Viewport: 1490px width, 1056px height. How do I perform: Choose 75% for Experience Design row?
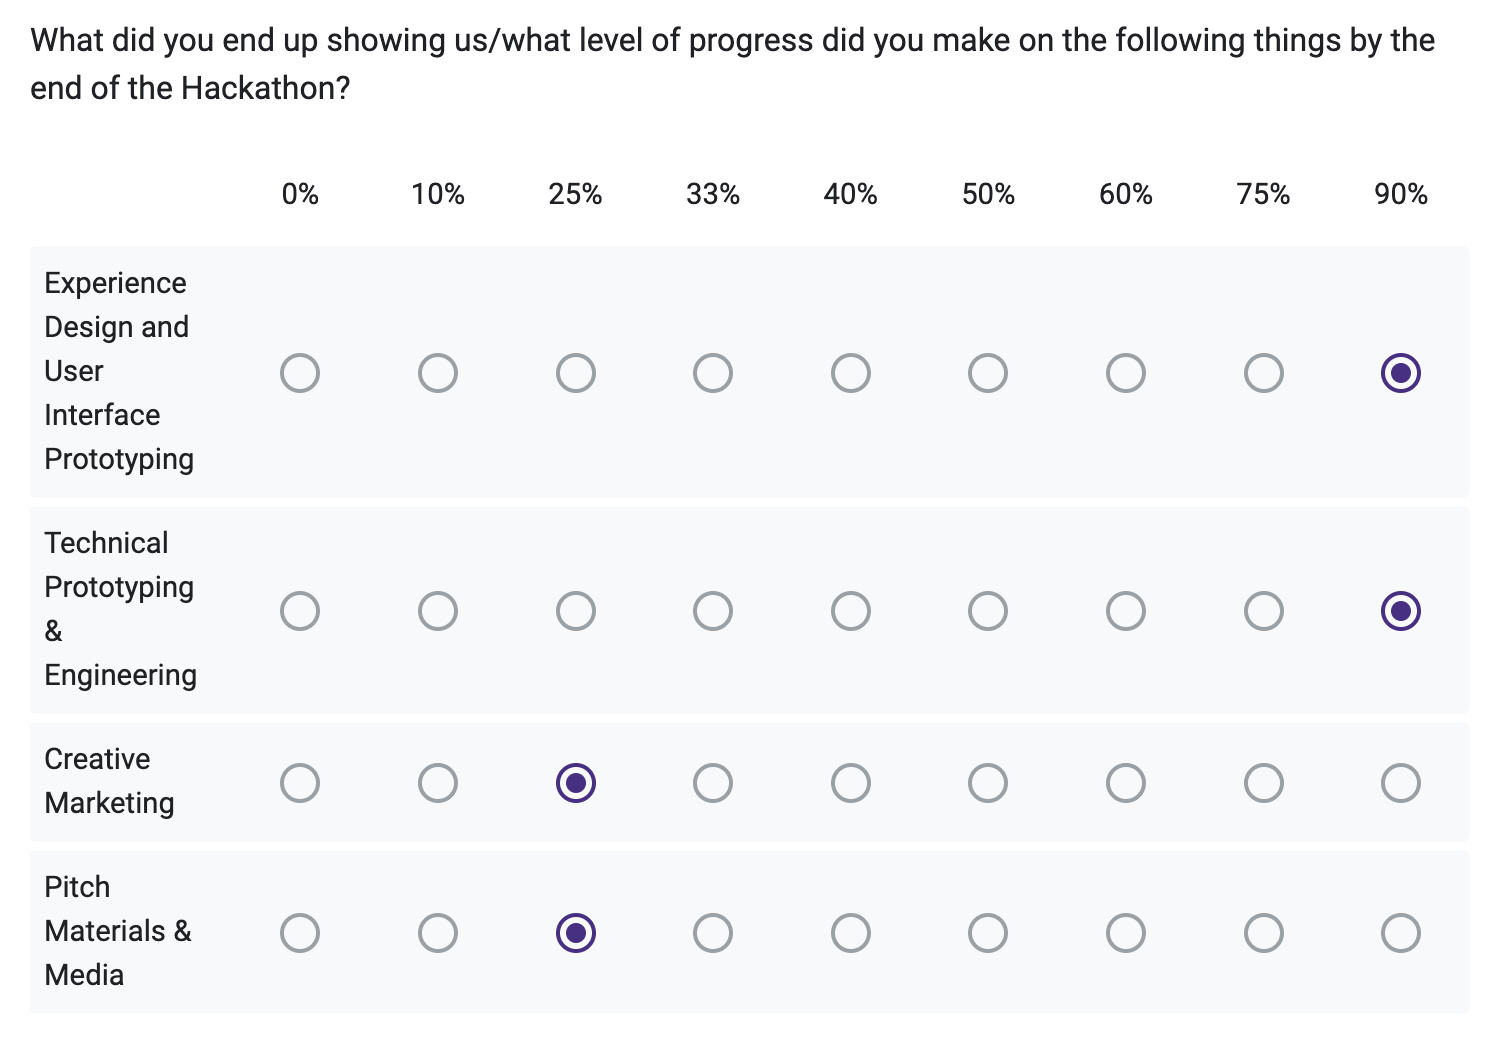[1264, 373]
